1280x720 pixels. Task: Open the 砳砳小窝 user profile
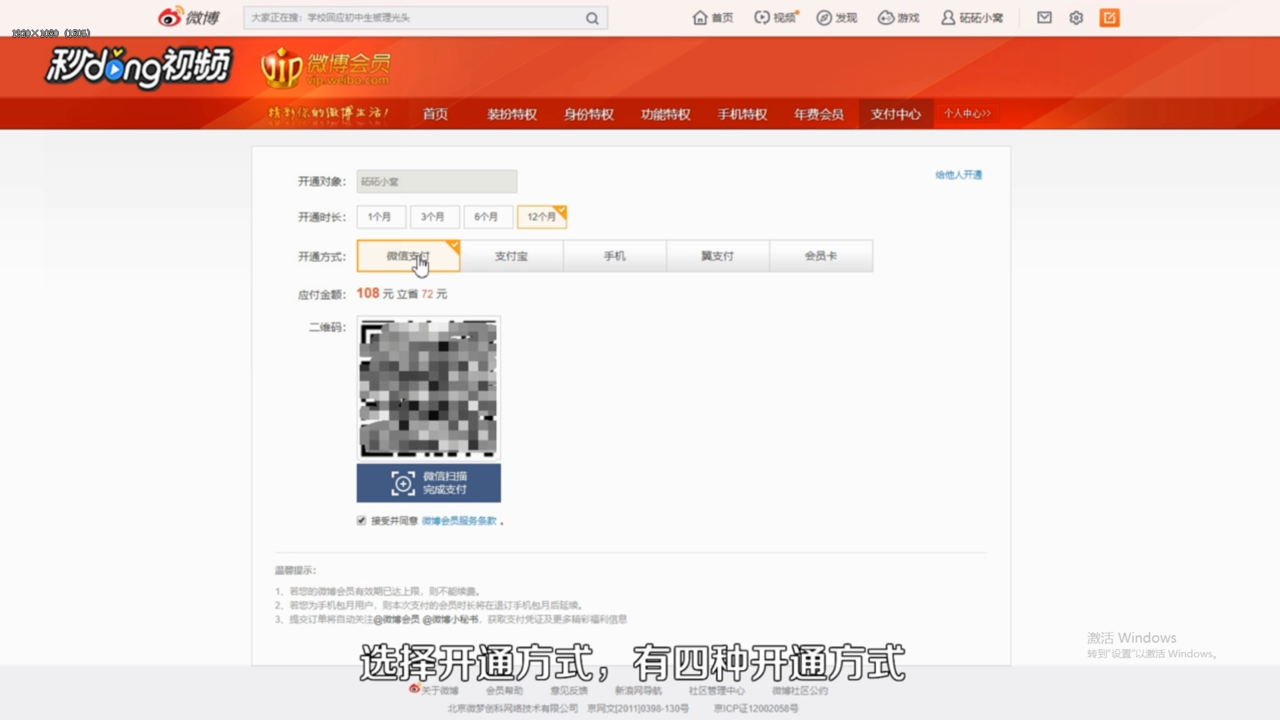[x=972, y=18]
